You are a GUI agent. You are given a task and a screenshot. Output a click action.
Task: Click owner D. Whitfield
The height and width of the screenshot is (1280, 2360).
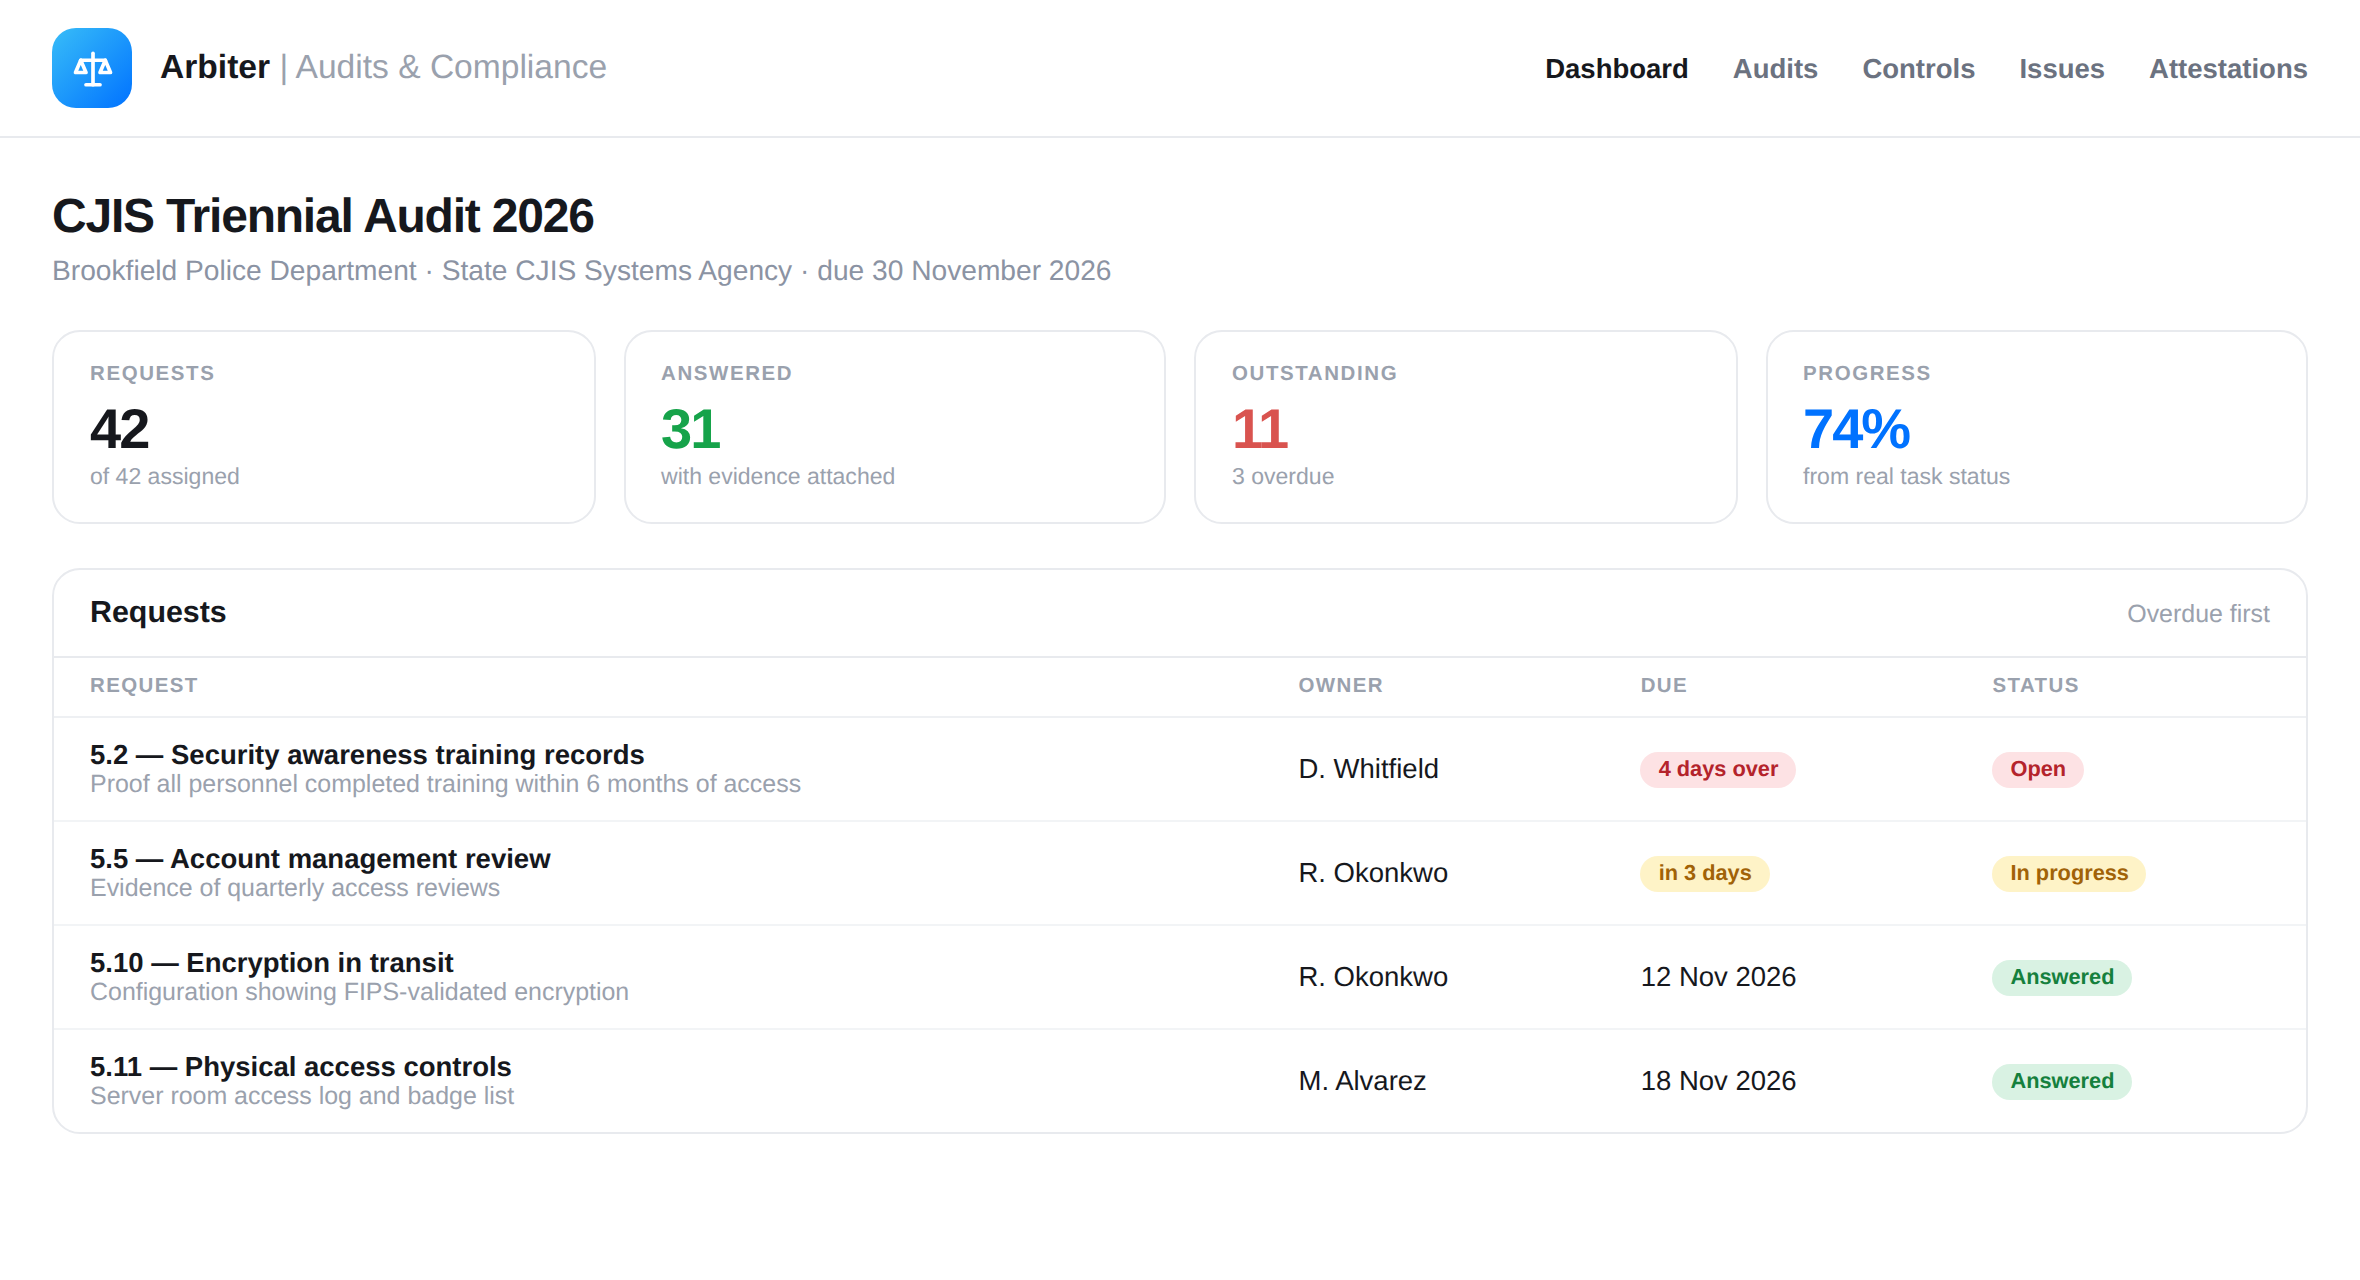tap(1368, 769)
